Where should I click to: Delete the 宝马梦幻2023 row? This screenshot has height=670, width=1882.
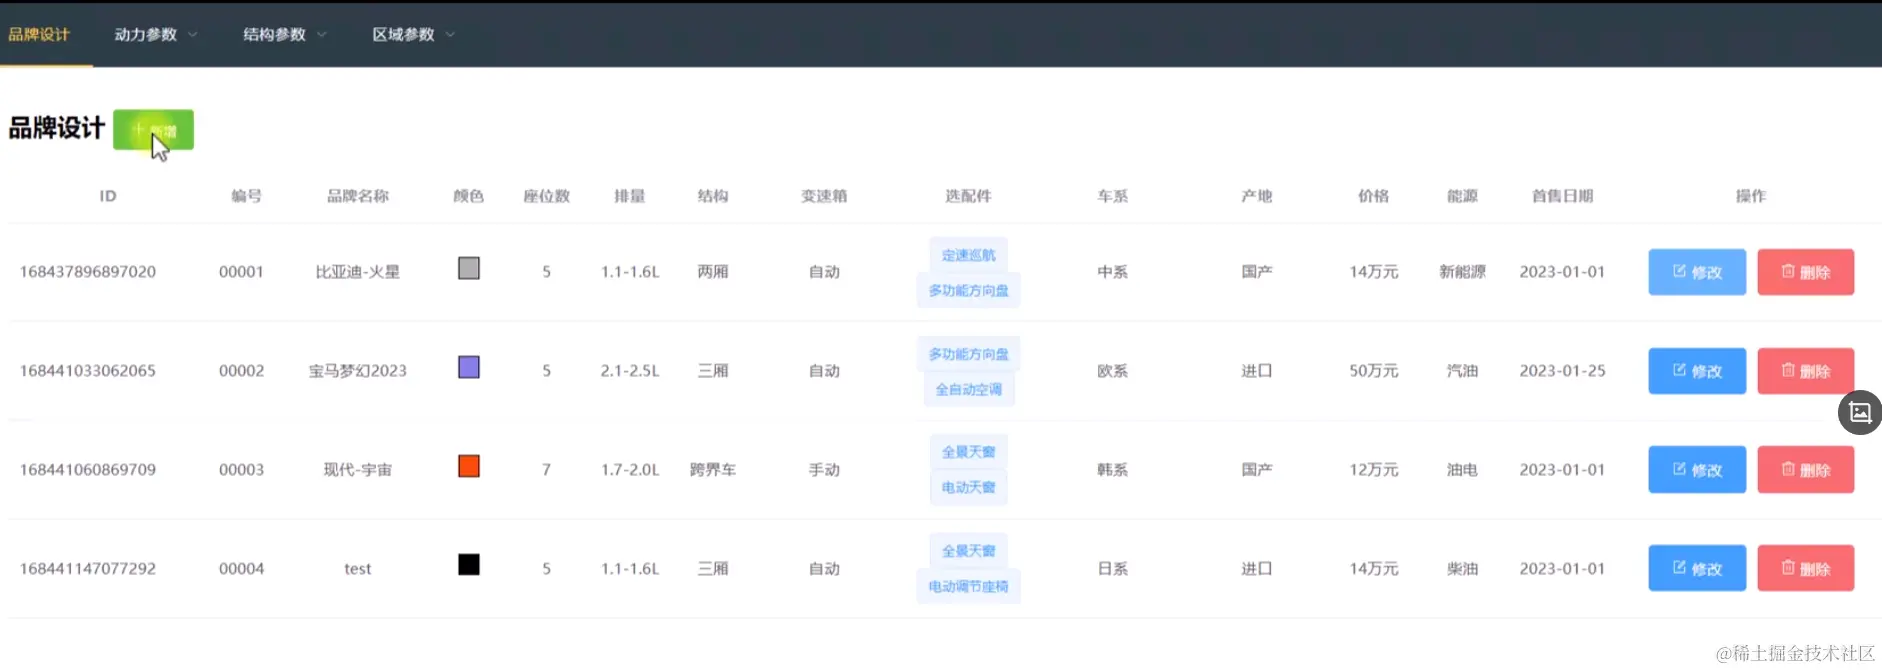click(1806, 371)
